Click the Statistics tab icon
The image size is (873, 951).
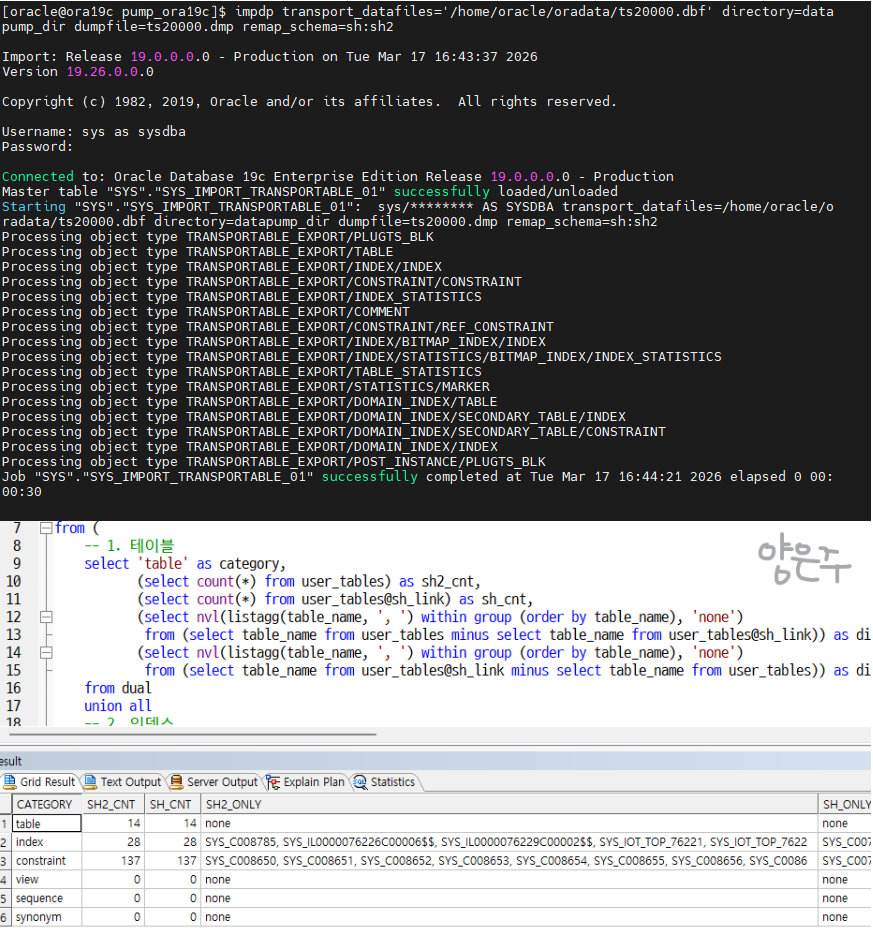click(360, 782)
